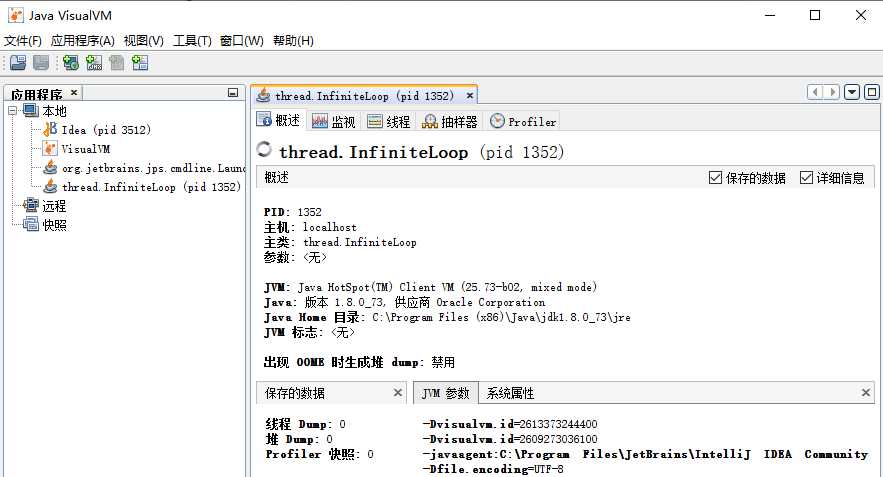Click the Java VisualVM title bar logo
Viewport: 883px width, 477px height.
(15, 15)
